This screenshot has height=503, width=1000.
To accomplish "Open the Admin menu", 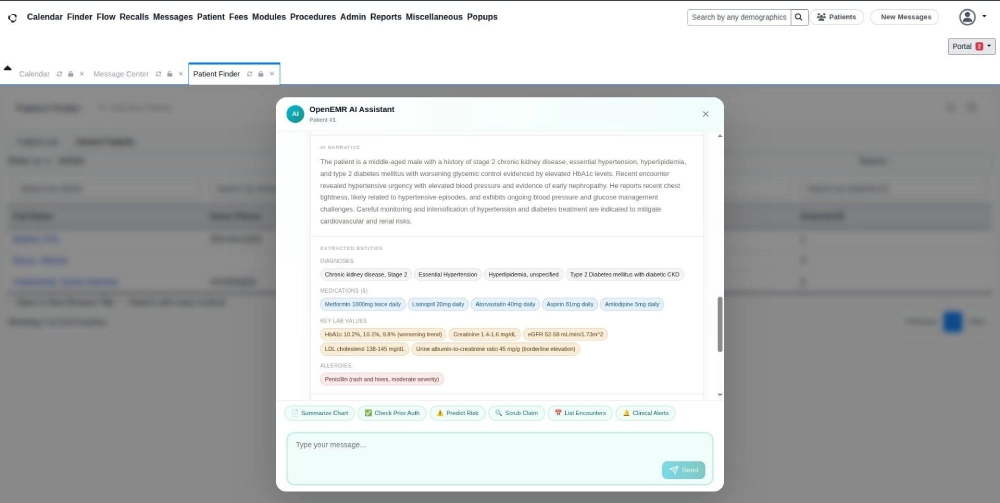I will click(353, 17).
